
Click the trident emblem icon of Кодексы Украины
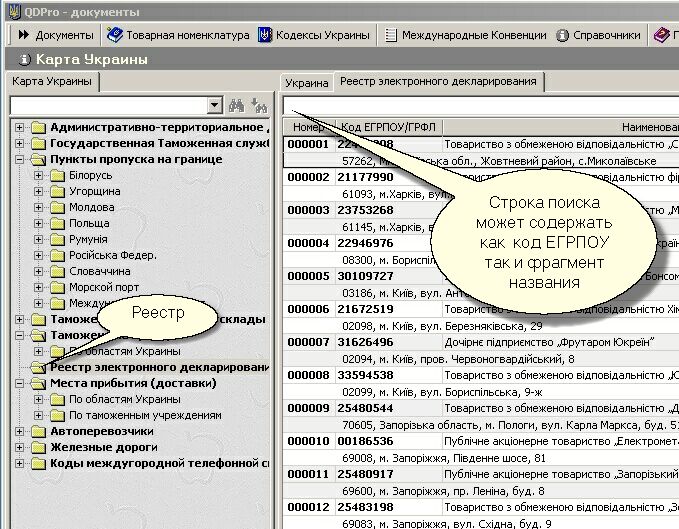265,35
